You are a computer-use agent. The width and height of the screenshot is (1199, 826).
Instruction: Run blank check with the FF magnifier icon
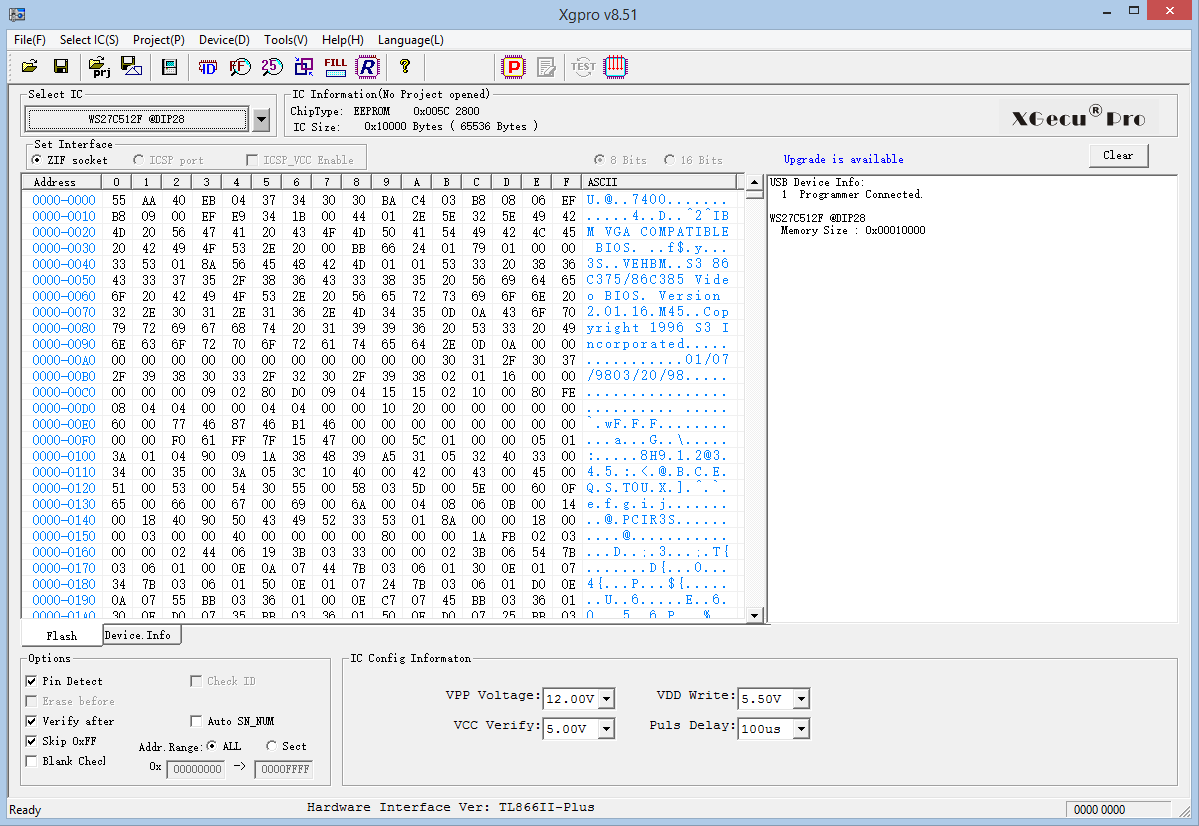pos(239,67)
